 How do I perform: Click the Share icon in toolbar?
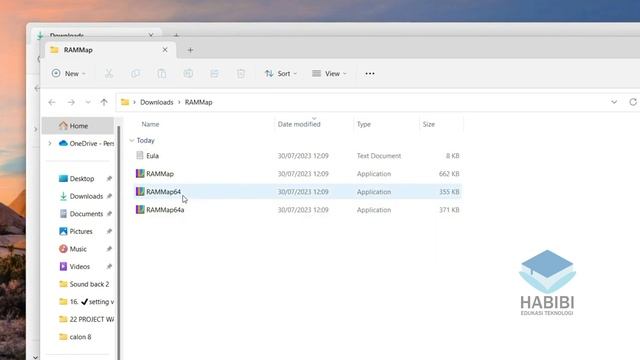pyautogui.click(x=214, y=73)
